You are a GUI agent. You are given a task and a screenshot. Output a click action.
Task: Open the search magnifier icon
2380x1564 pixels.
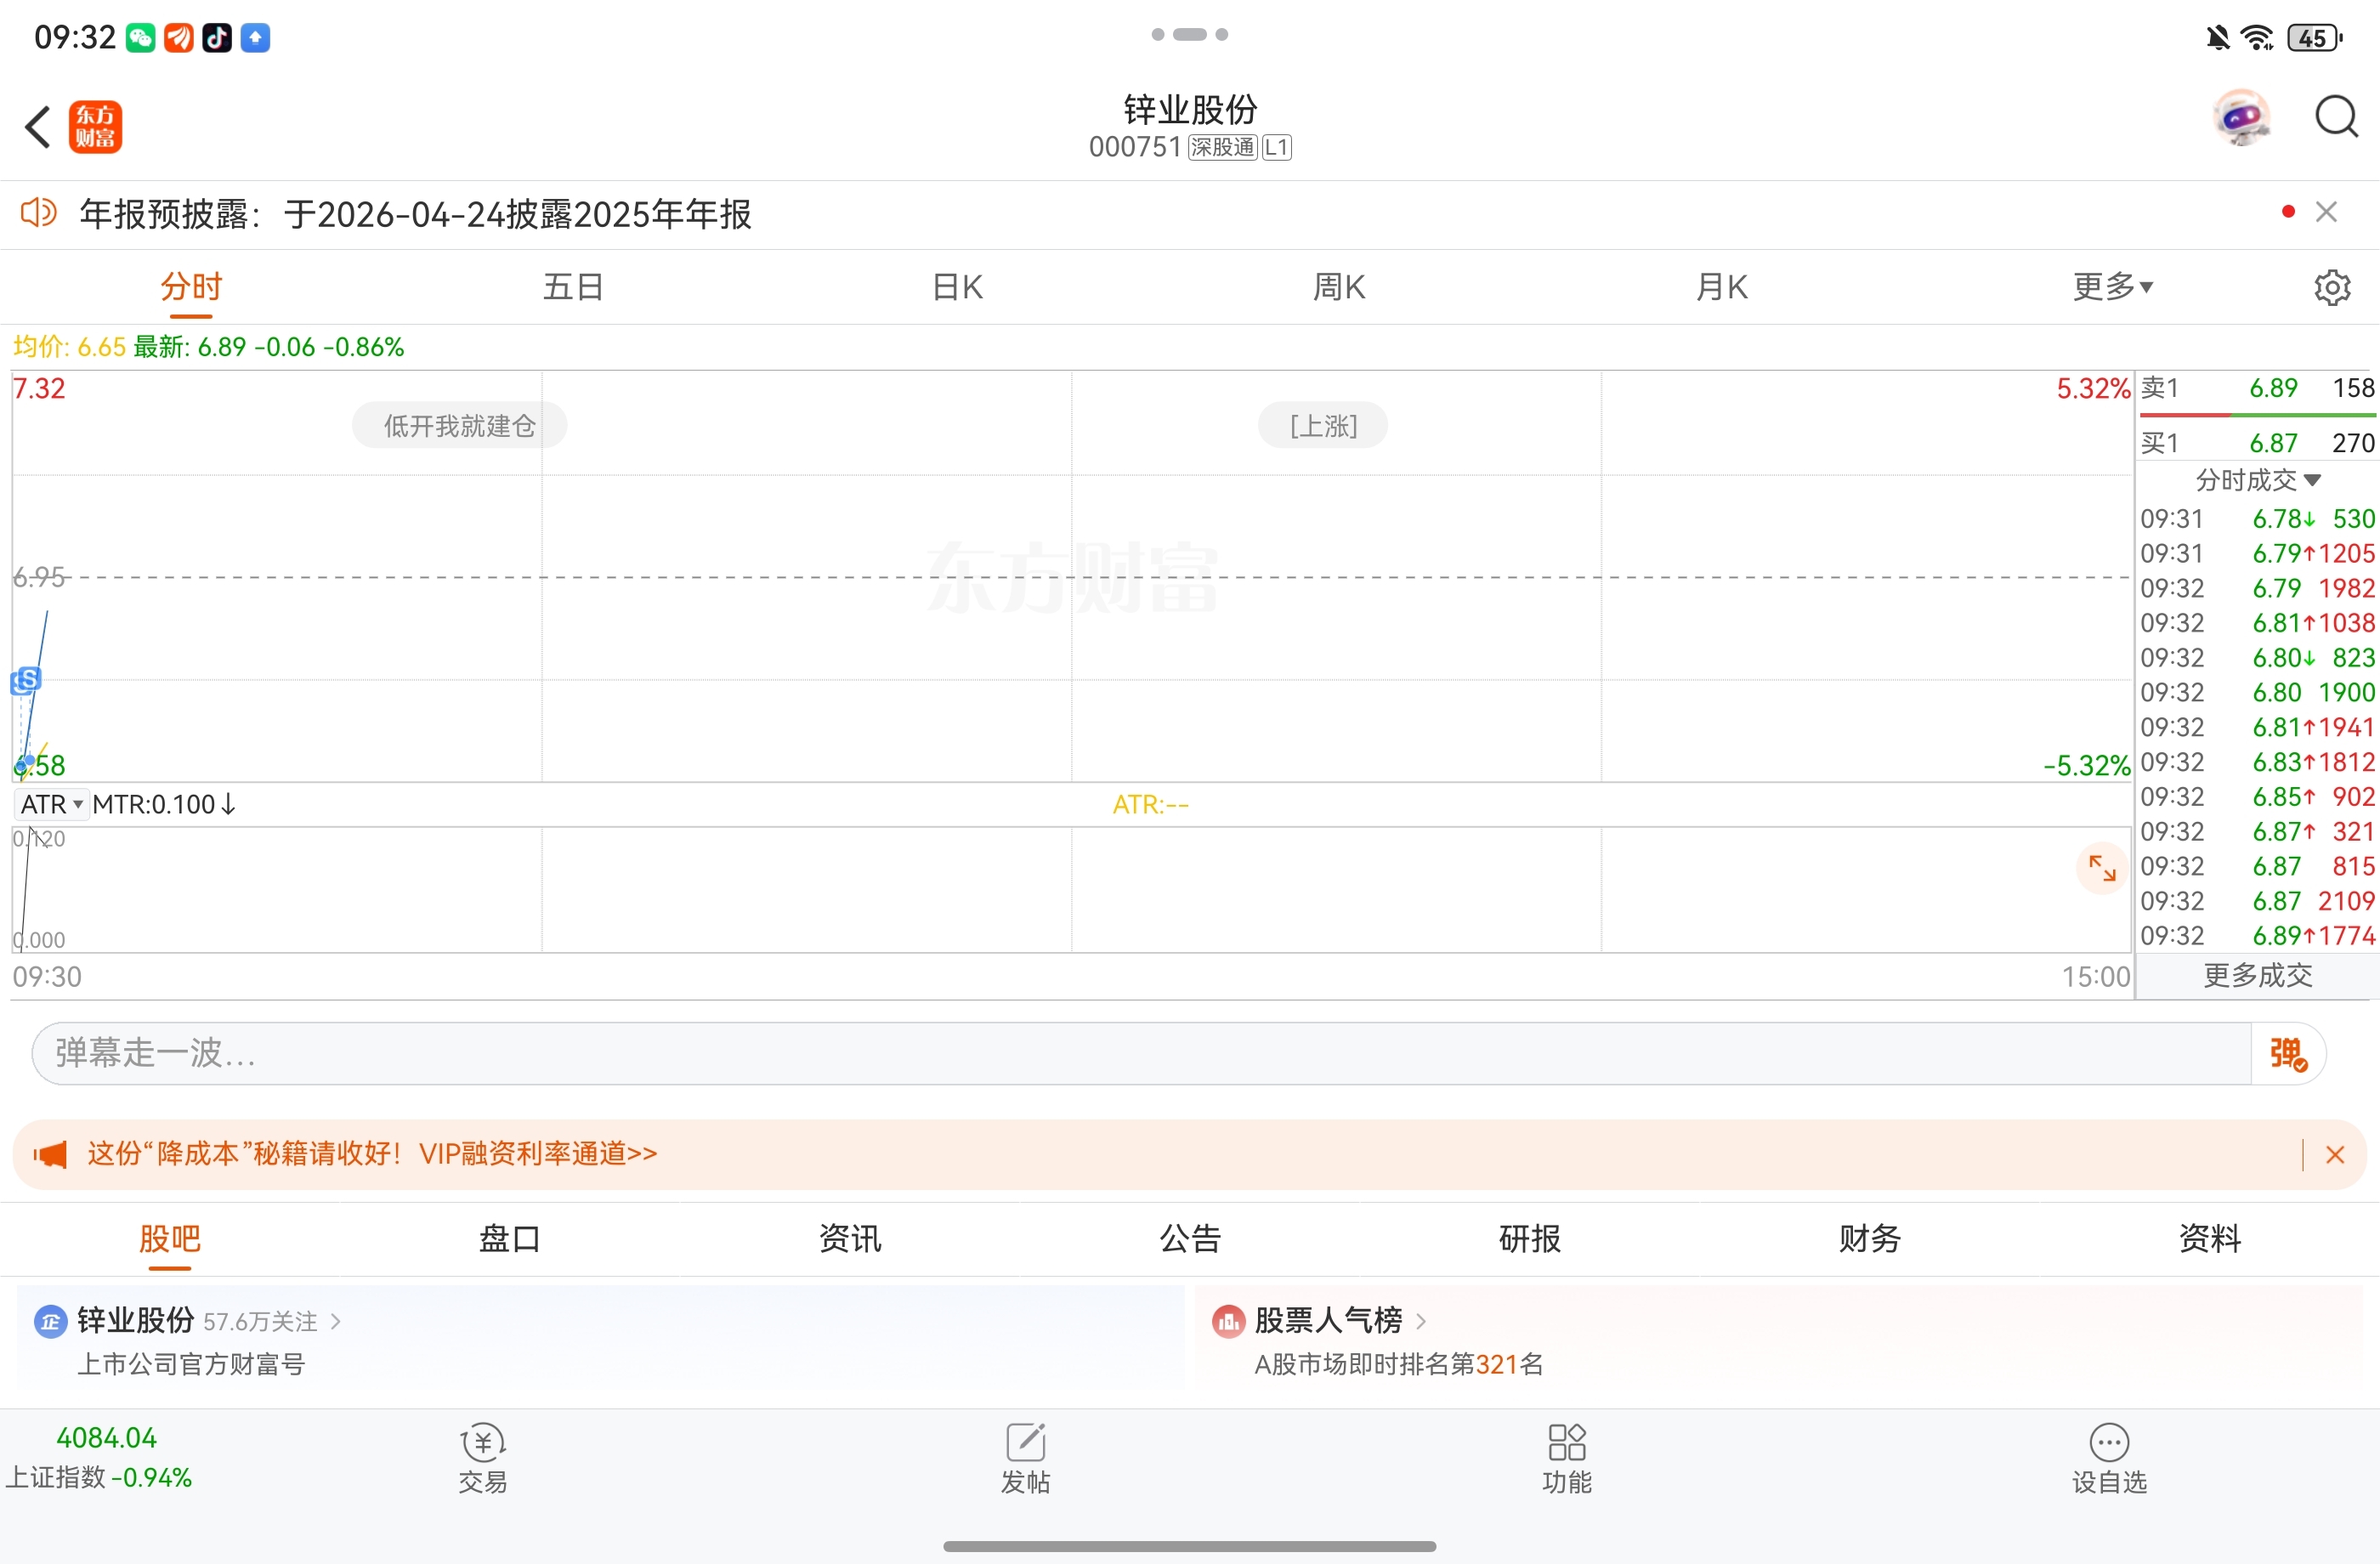[2335, 119]
